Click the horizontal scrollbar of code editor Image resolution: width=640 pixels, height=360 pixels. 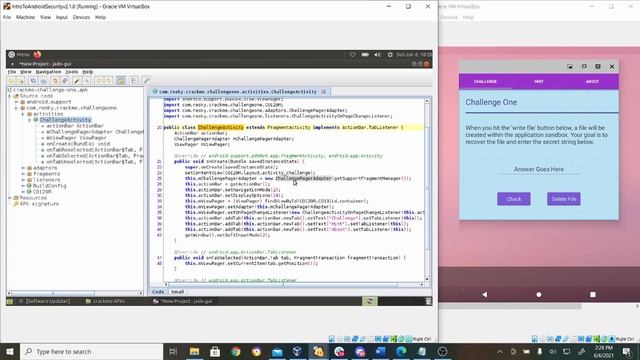point(293,284)
